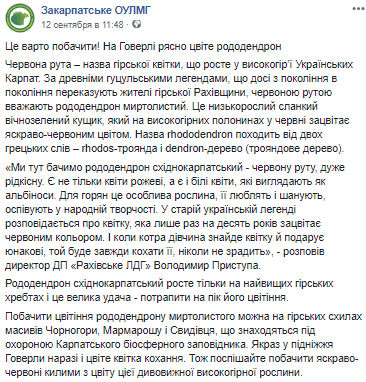Open the Закарпатське ОУЛМГ page name link
The image size is (366, 382).
pos(96,10)
